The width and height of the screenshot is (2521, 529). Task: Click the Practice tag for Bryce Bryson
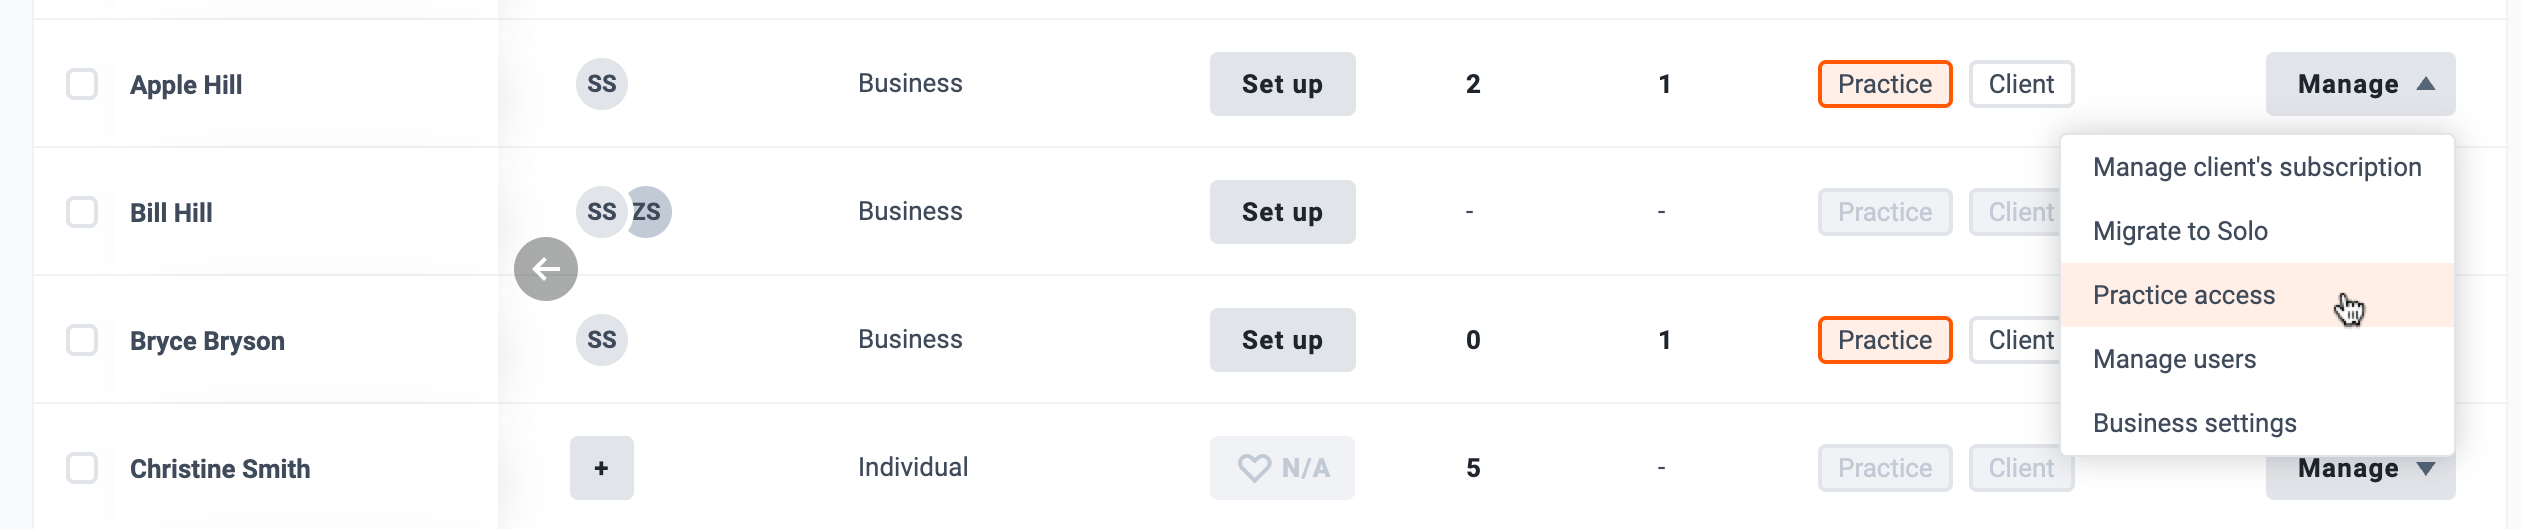coord(1885,340)
